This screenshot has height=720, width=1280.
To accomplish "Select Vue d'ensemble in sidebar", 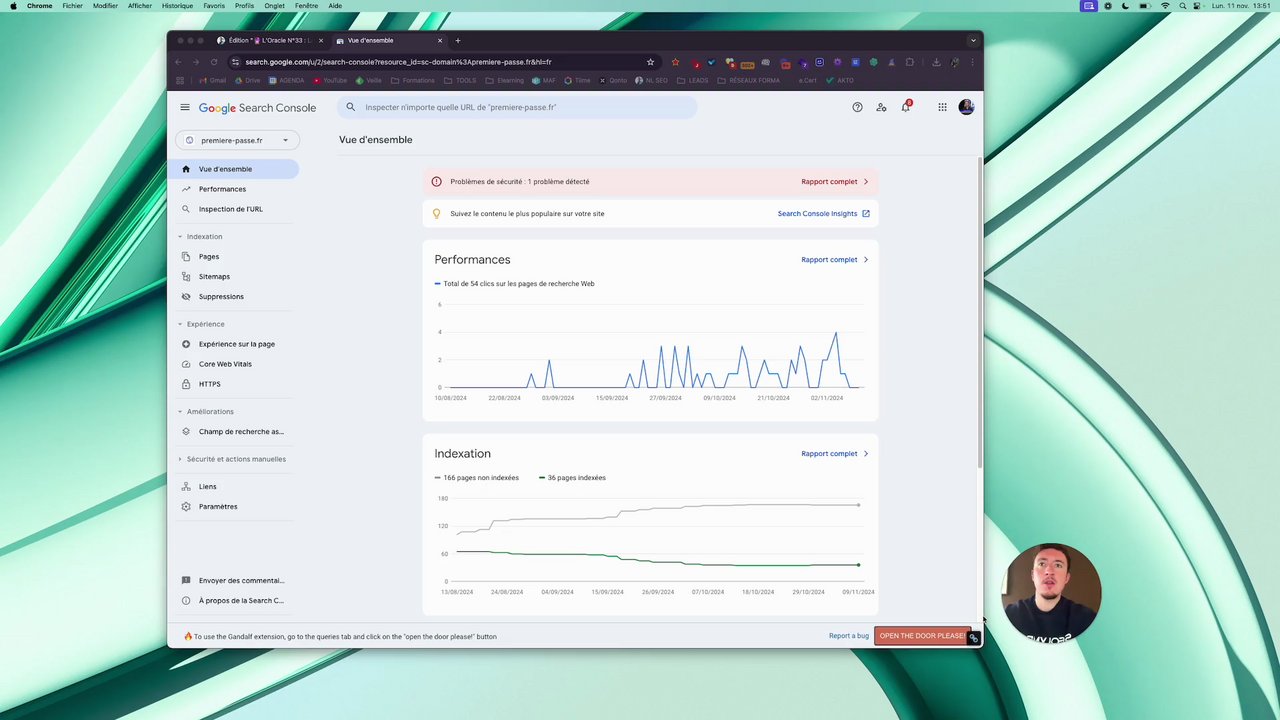I will pyautogui.click(x=233, y=169).
